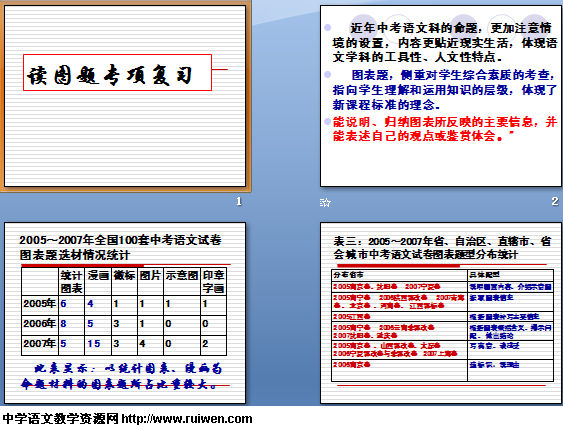Click the animation star icon below slide 2
Screen dimensions: 563x426
tap(325, 203)
